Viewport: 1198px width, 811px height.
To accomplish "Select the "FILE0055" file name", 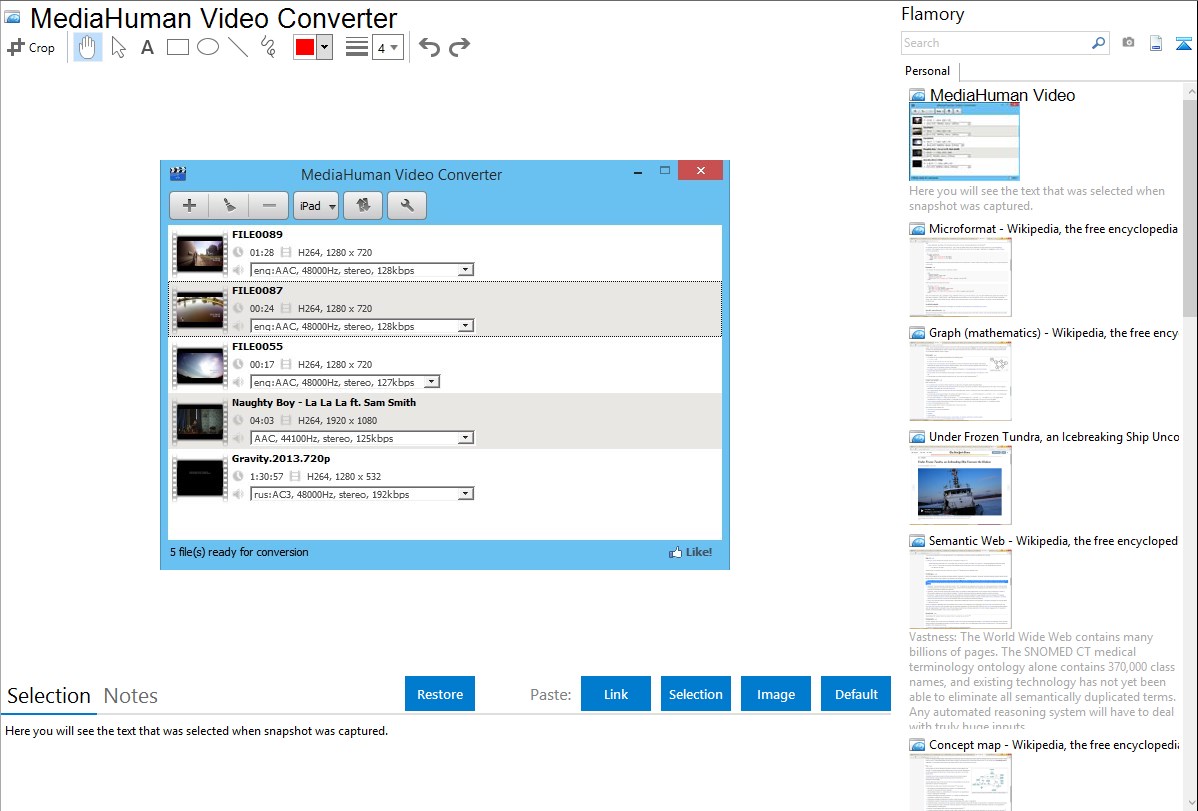I will coord(257,346).
